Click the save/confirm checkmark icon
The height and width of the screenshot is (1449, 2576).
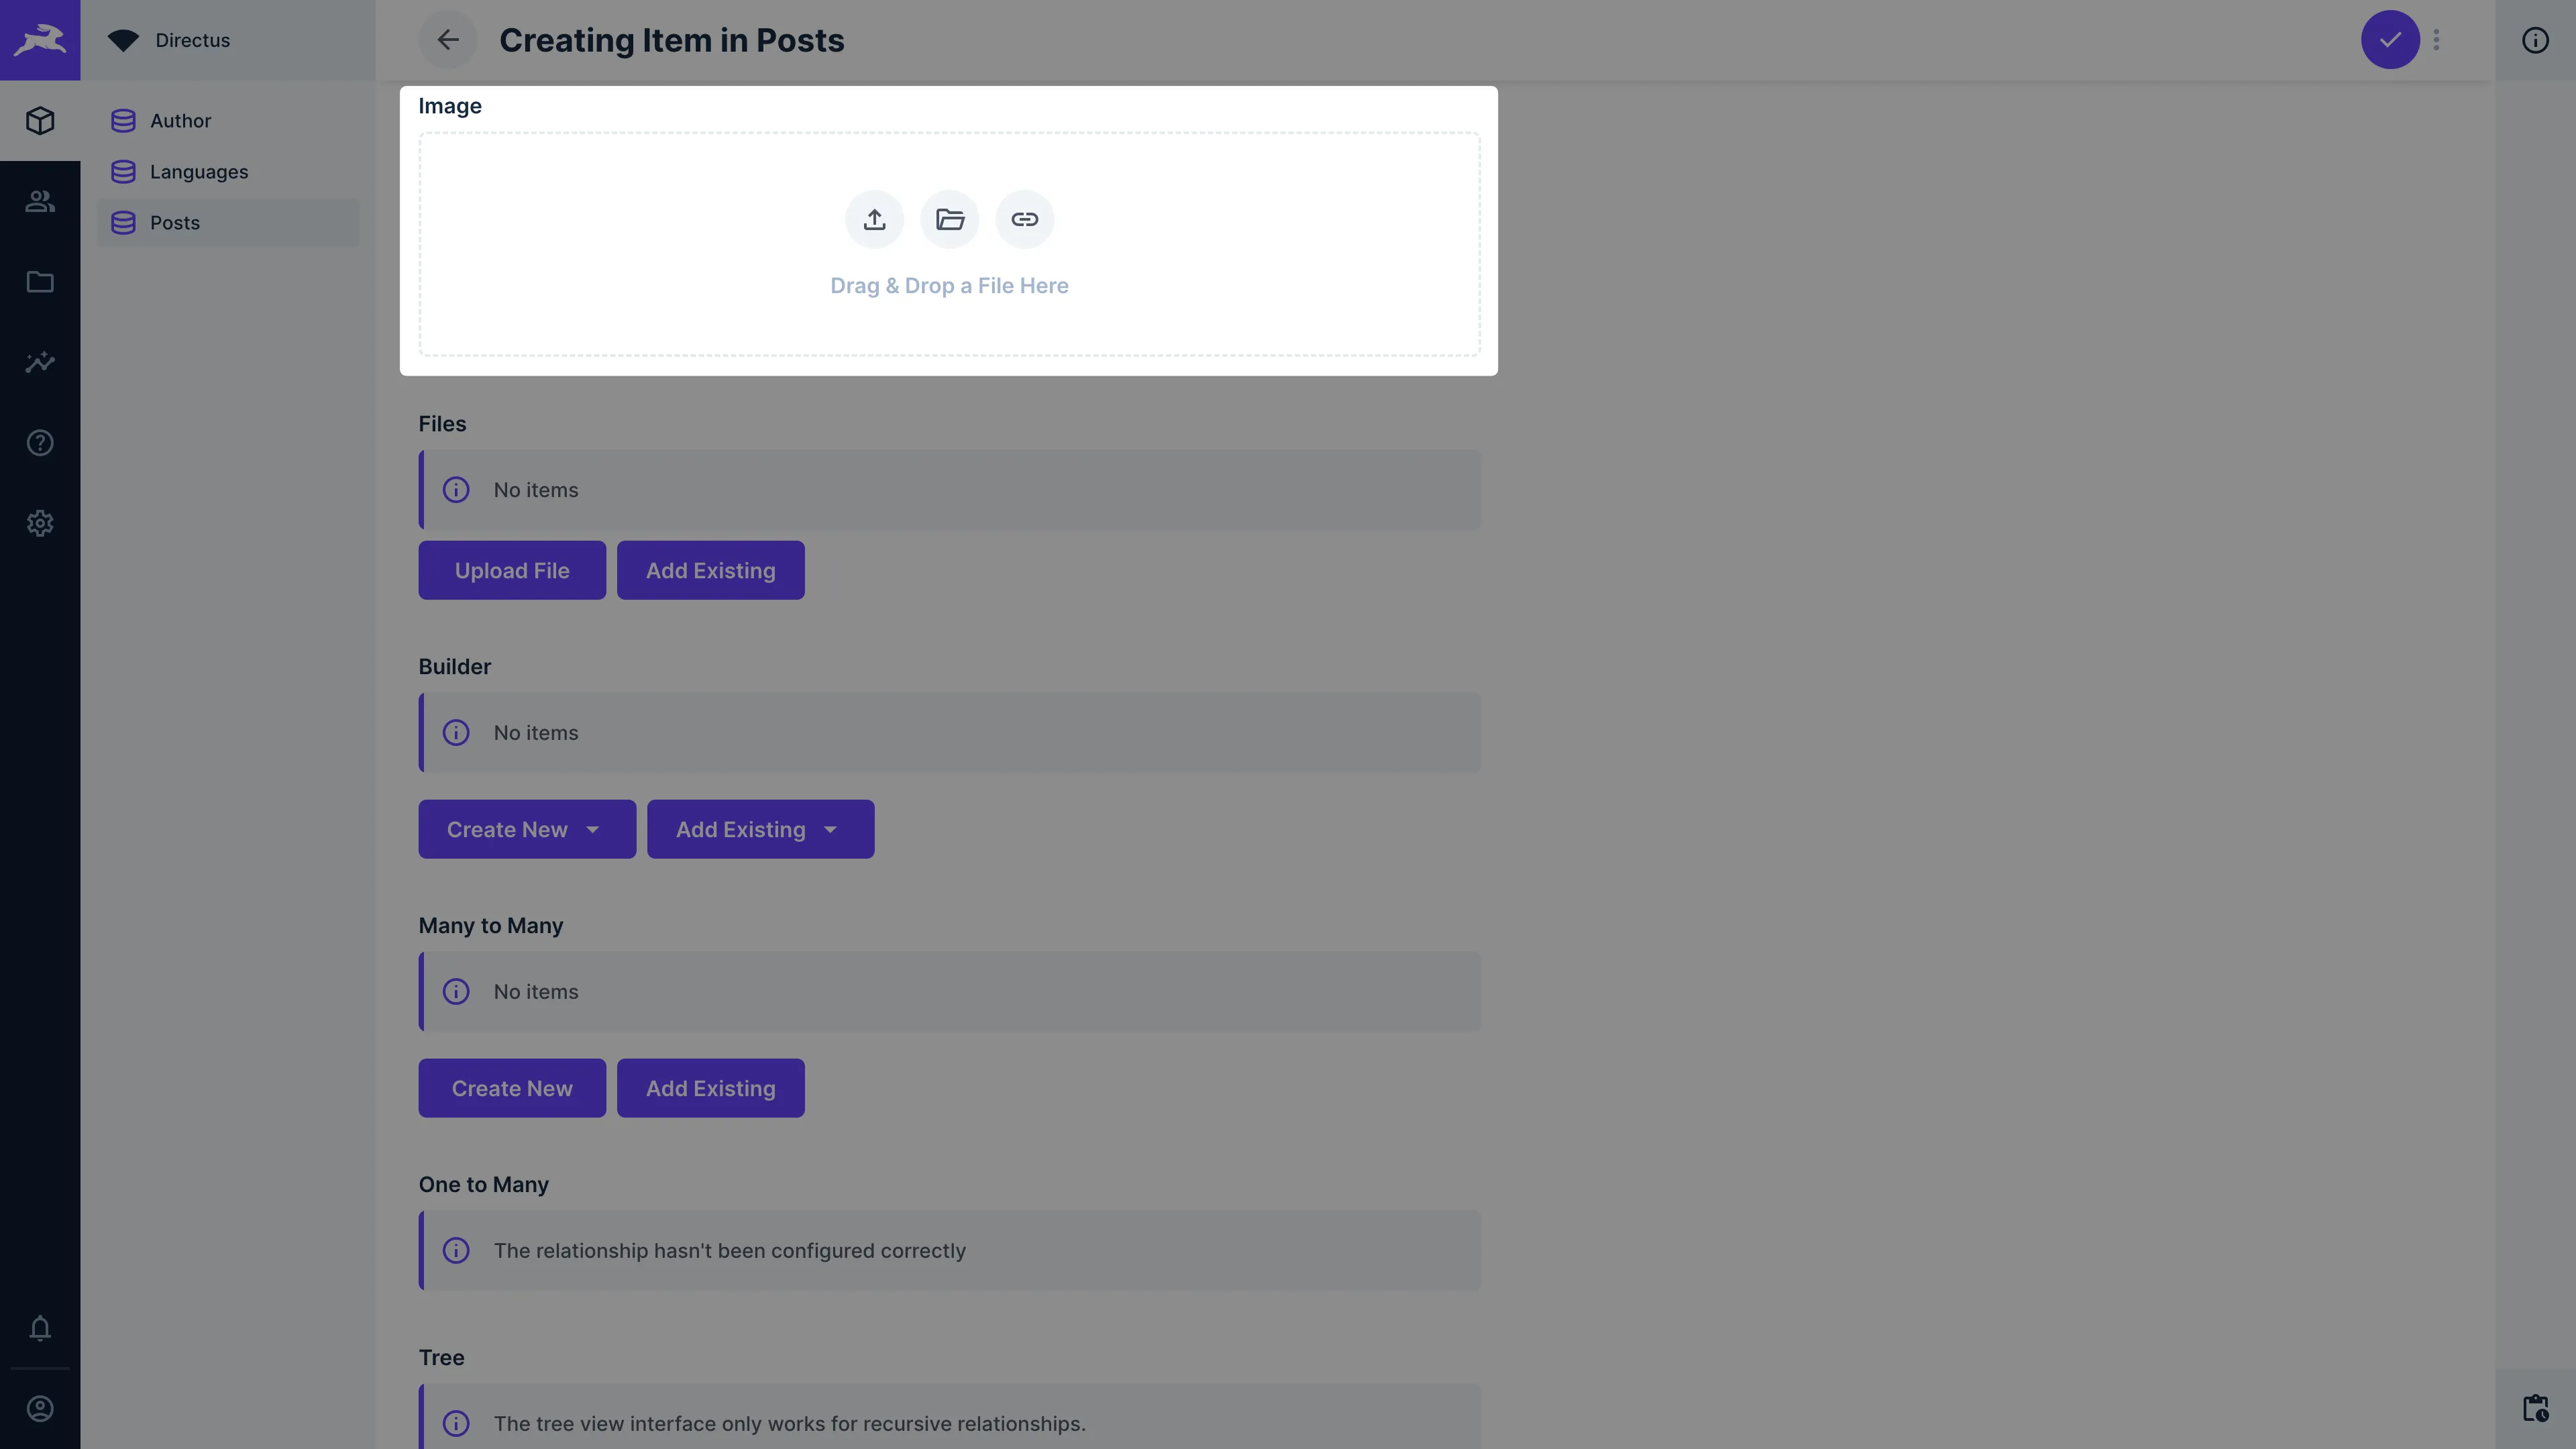coord(2390,39)
